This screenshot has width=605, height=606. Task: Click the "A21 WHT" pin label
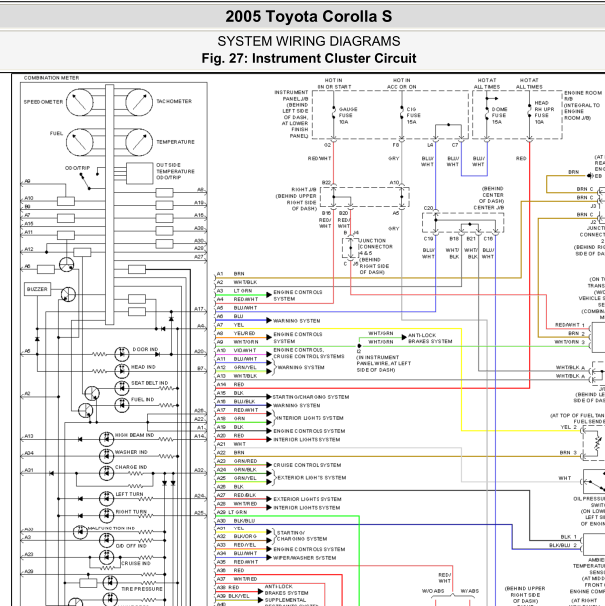click(x=231, y=444)
